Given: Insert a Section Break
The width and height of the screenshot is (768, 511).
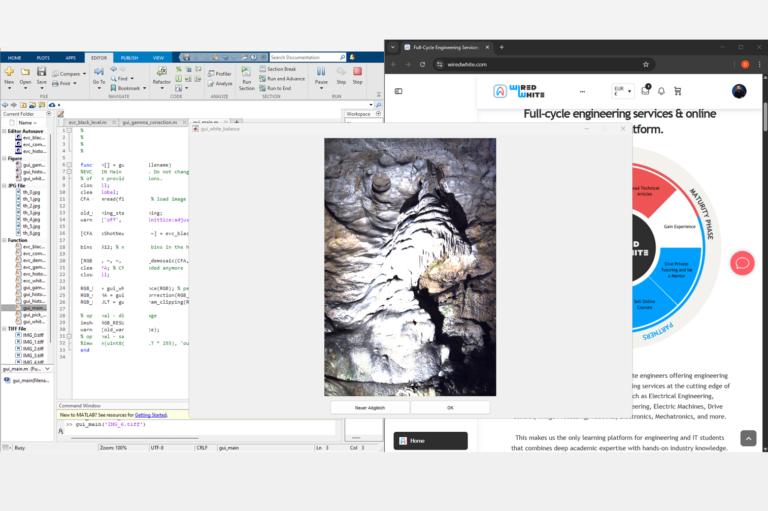Looking at the screenshot, I should click(x=278, y=69).
